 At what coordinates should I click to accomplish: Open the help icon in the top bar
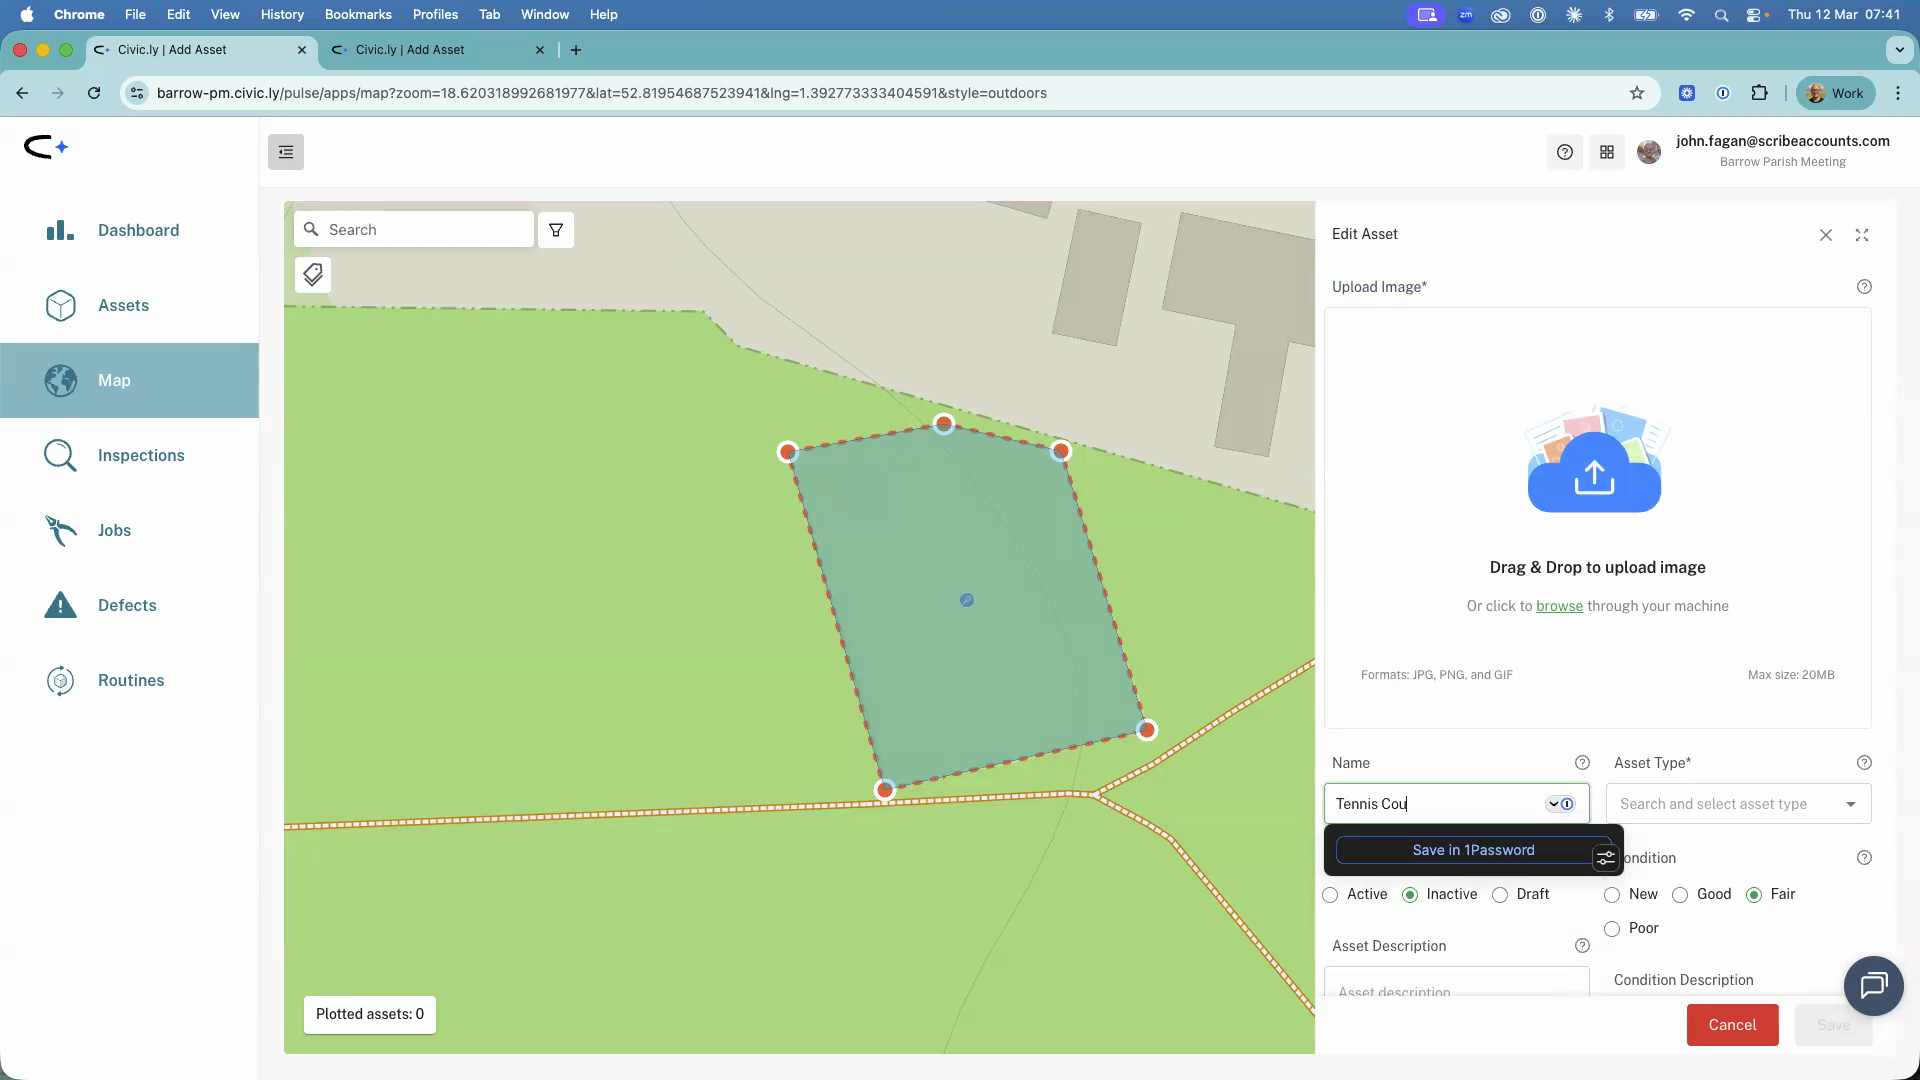point(1565,152)
